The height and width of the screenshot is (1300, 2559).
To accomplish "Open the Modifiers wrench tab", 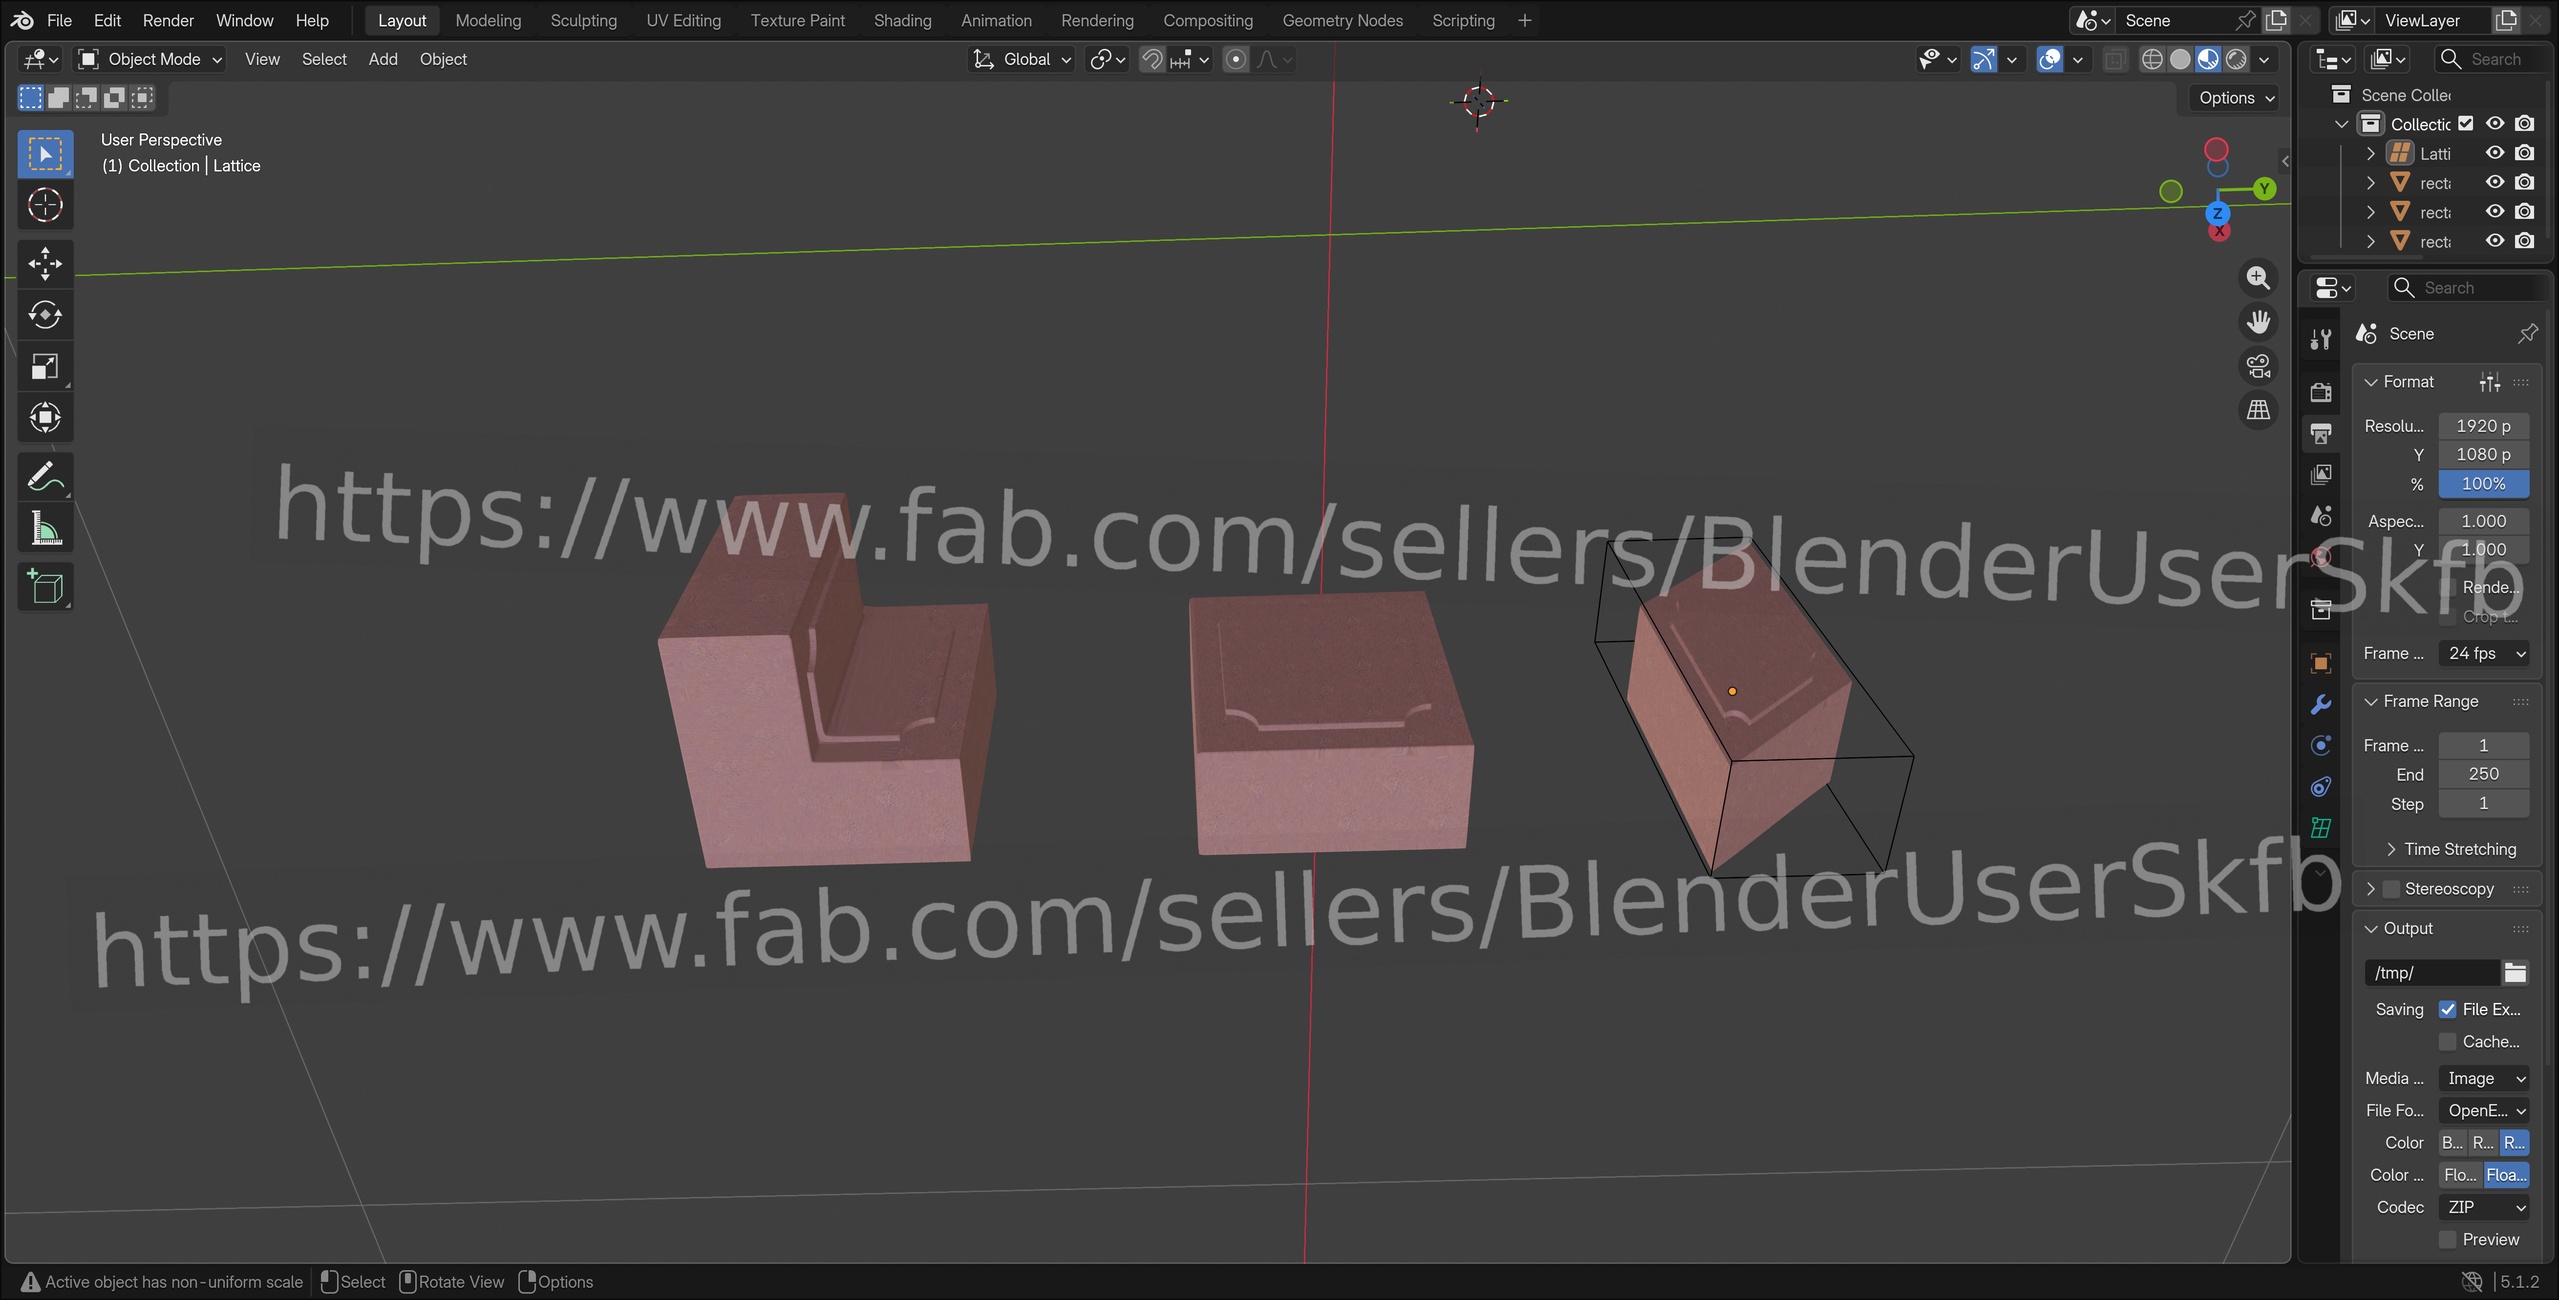I will 2321,704.
